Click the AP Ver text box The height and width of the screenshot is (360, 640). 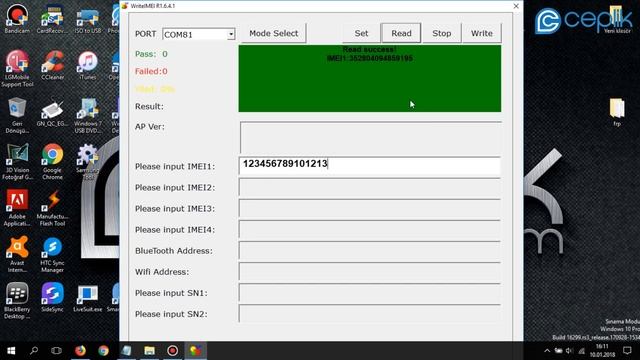point(371,138)
